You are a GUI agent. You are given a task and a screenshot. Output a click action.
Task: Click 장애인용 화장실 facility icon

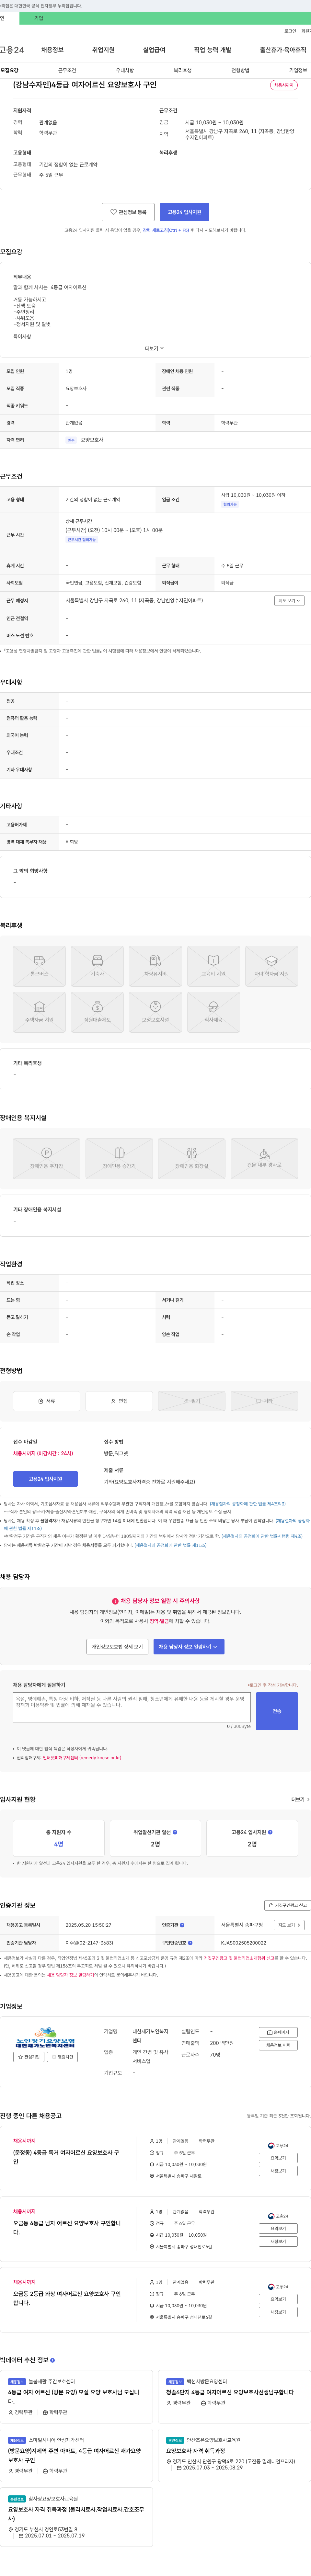point(192,1159)
